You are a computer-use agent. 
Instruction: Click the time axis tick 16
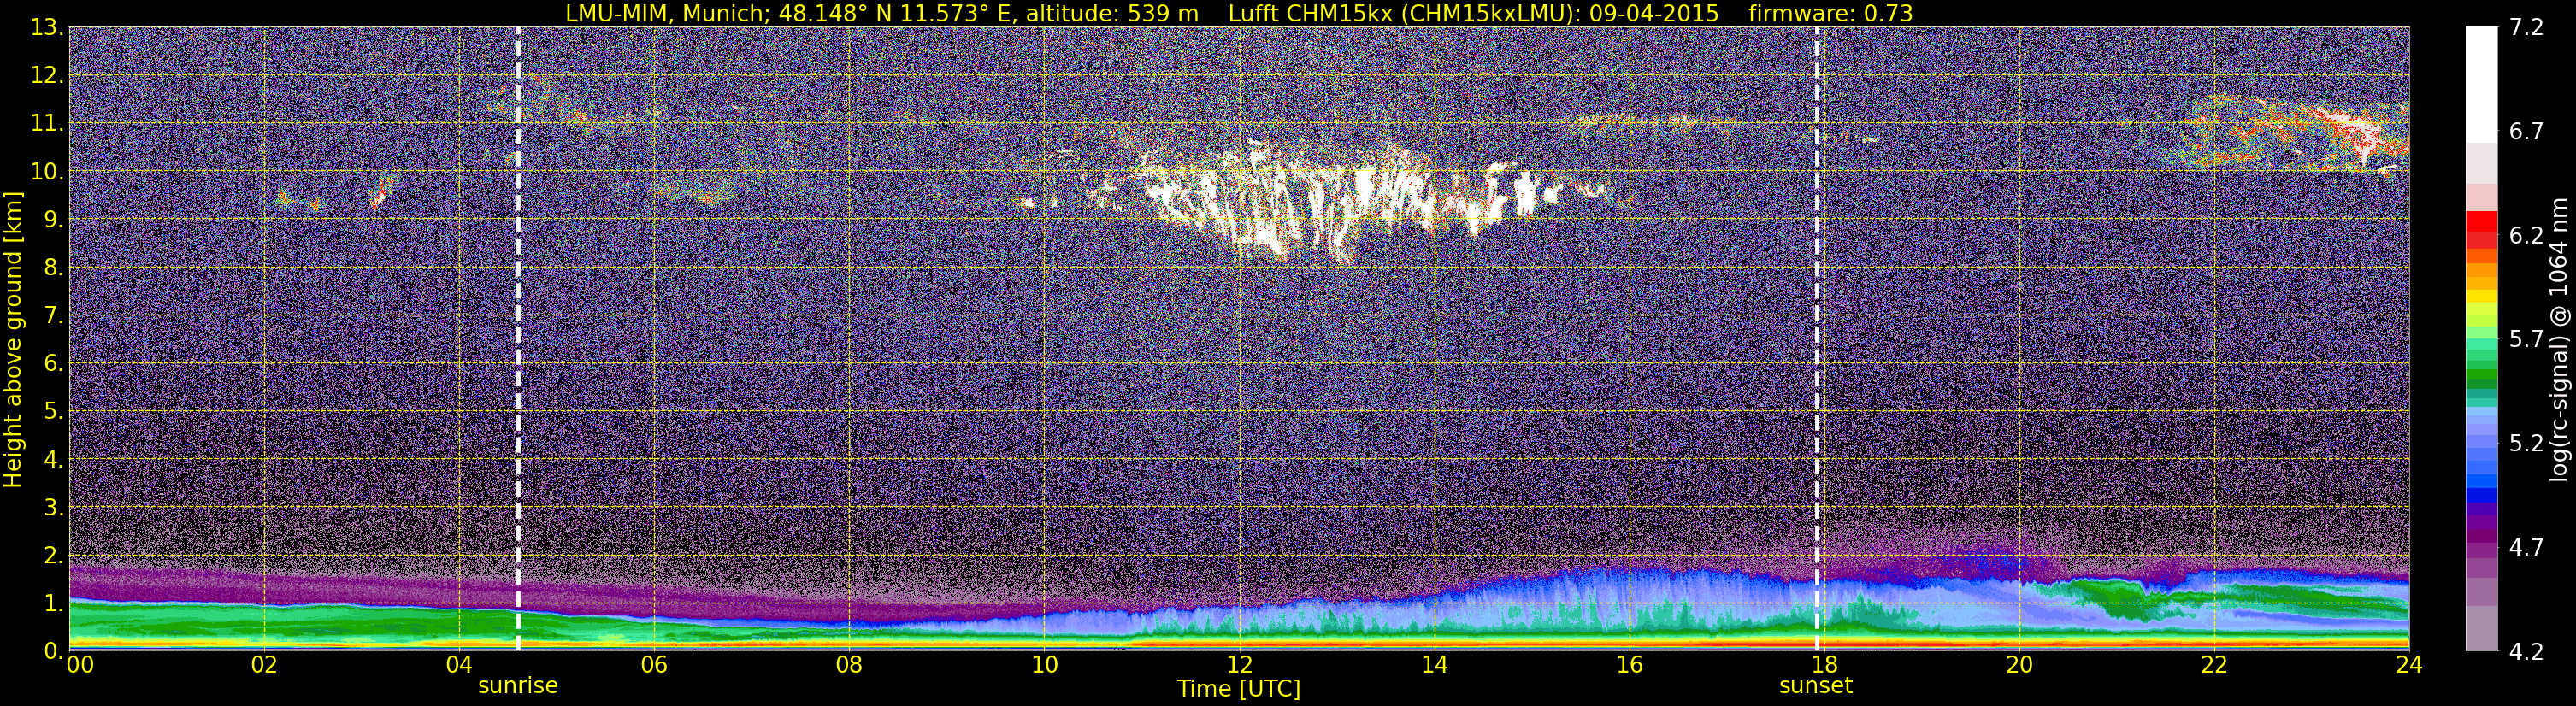pyautogui.click(x=1629, y=665)
